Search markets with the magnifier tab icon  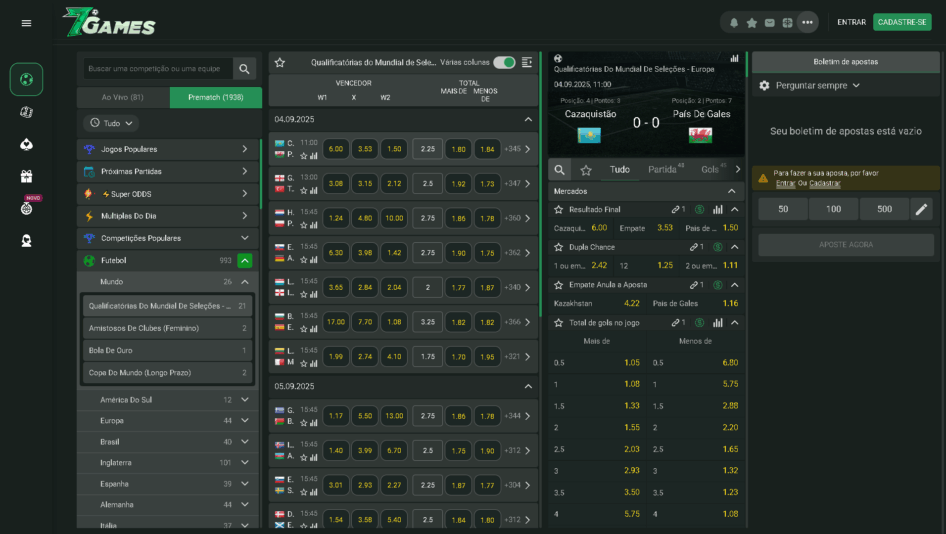pyautogui.click(x=560, y=170)
